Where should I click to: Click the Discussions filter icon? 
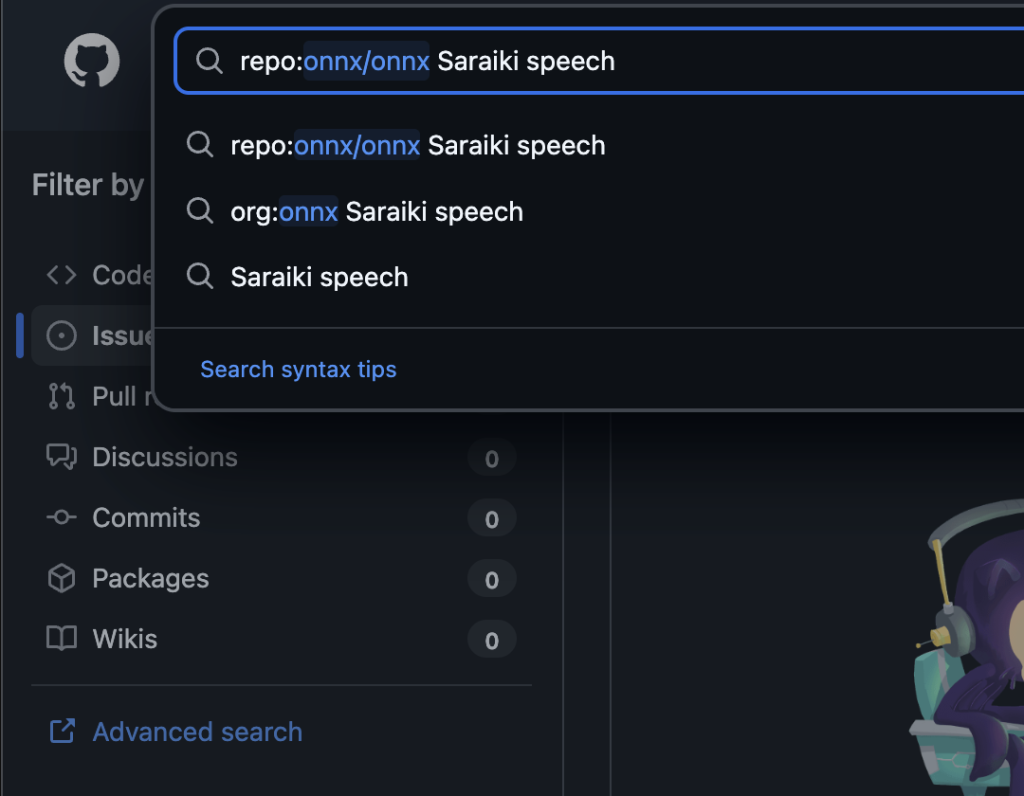click(x=62, y=457)
